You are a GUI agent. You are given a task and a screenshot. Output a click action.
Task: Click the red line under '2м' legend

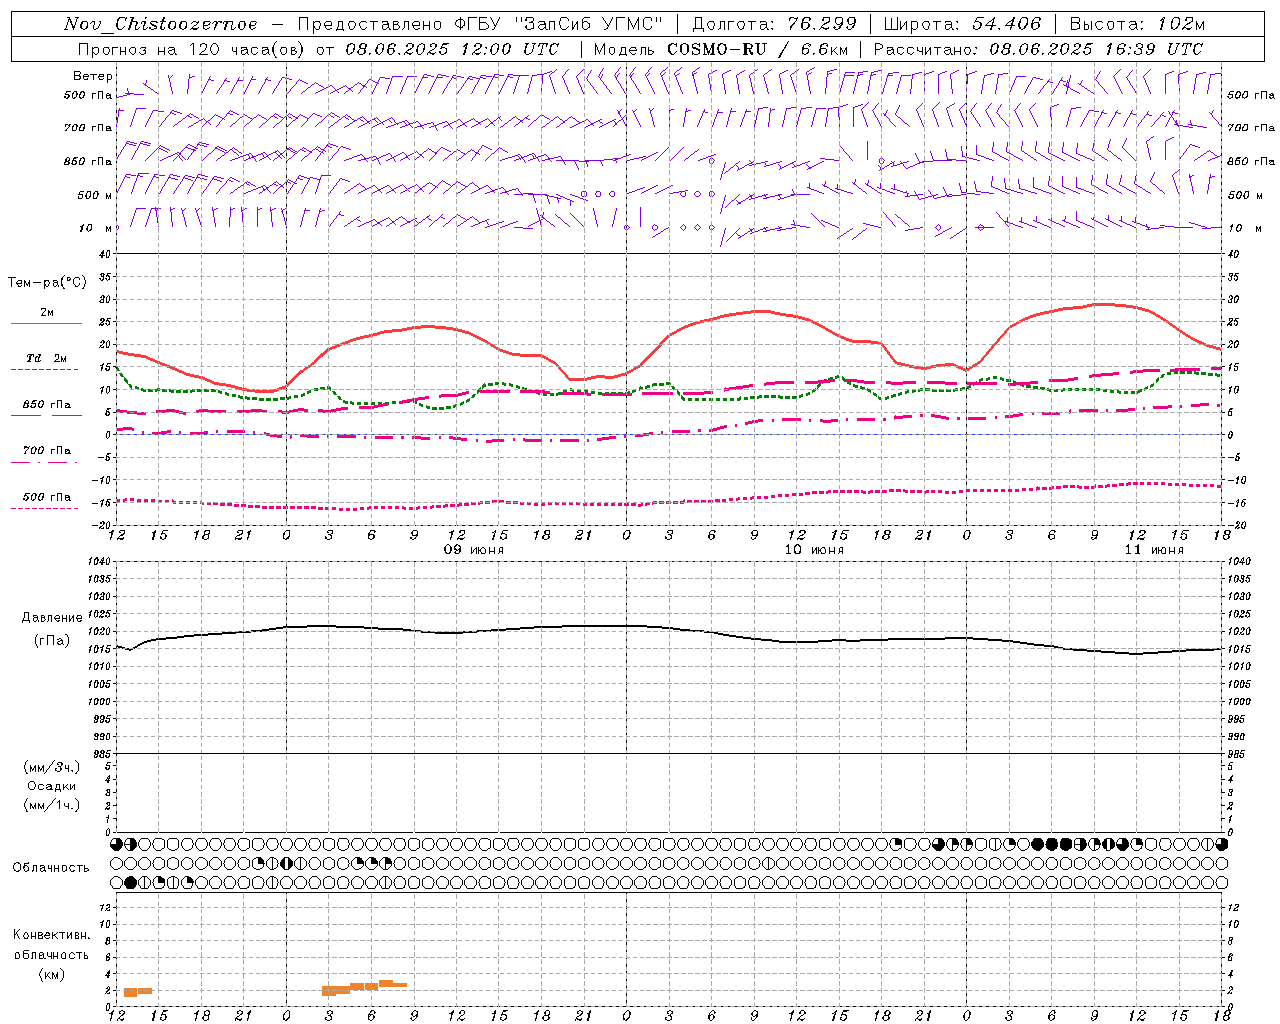pyautogui.click(x=46, y=324)
